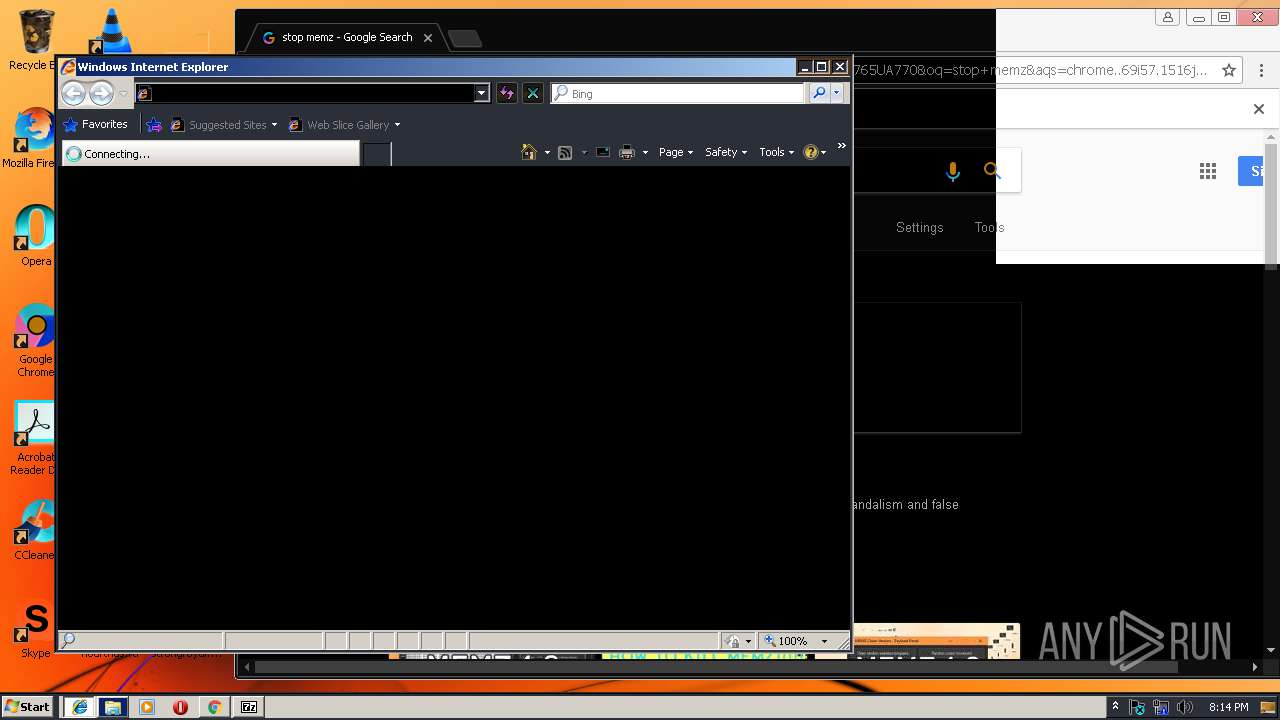
Task: Click the RSS Feeds icon
Action: tap(565, 152)
